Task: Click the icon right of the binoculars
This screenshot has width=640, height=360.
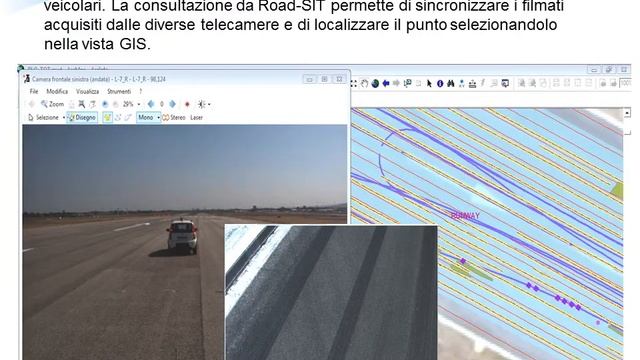Action: (x=462, y=84)
